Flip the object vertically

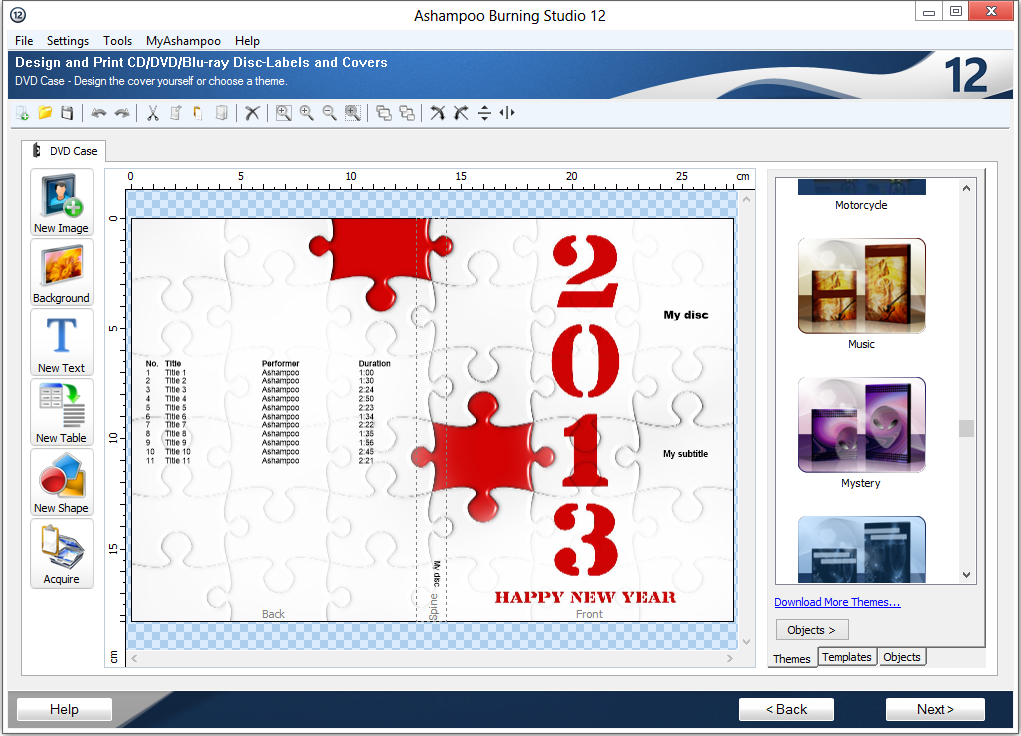tap(484, 113)
